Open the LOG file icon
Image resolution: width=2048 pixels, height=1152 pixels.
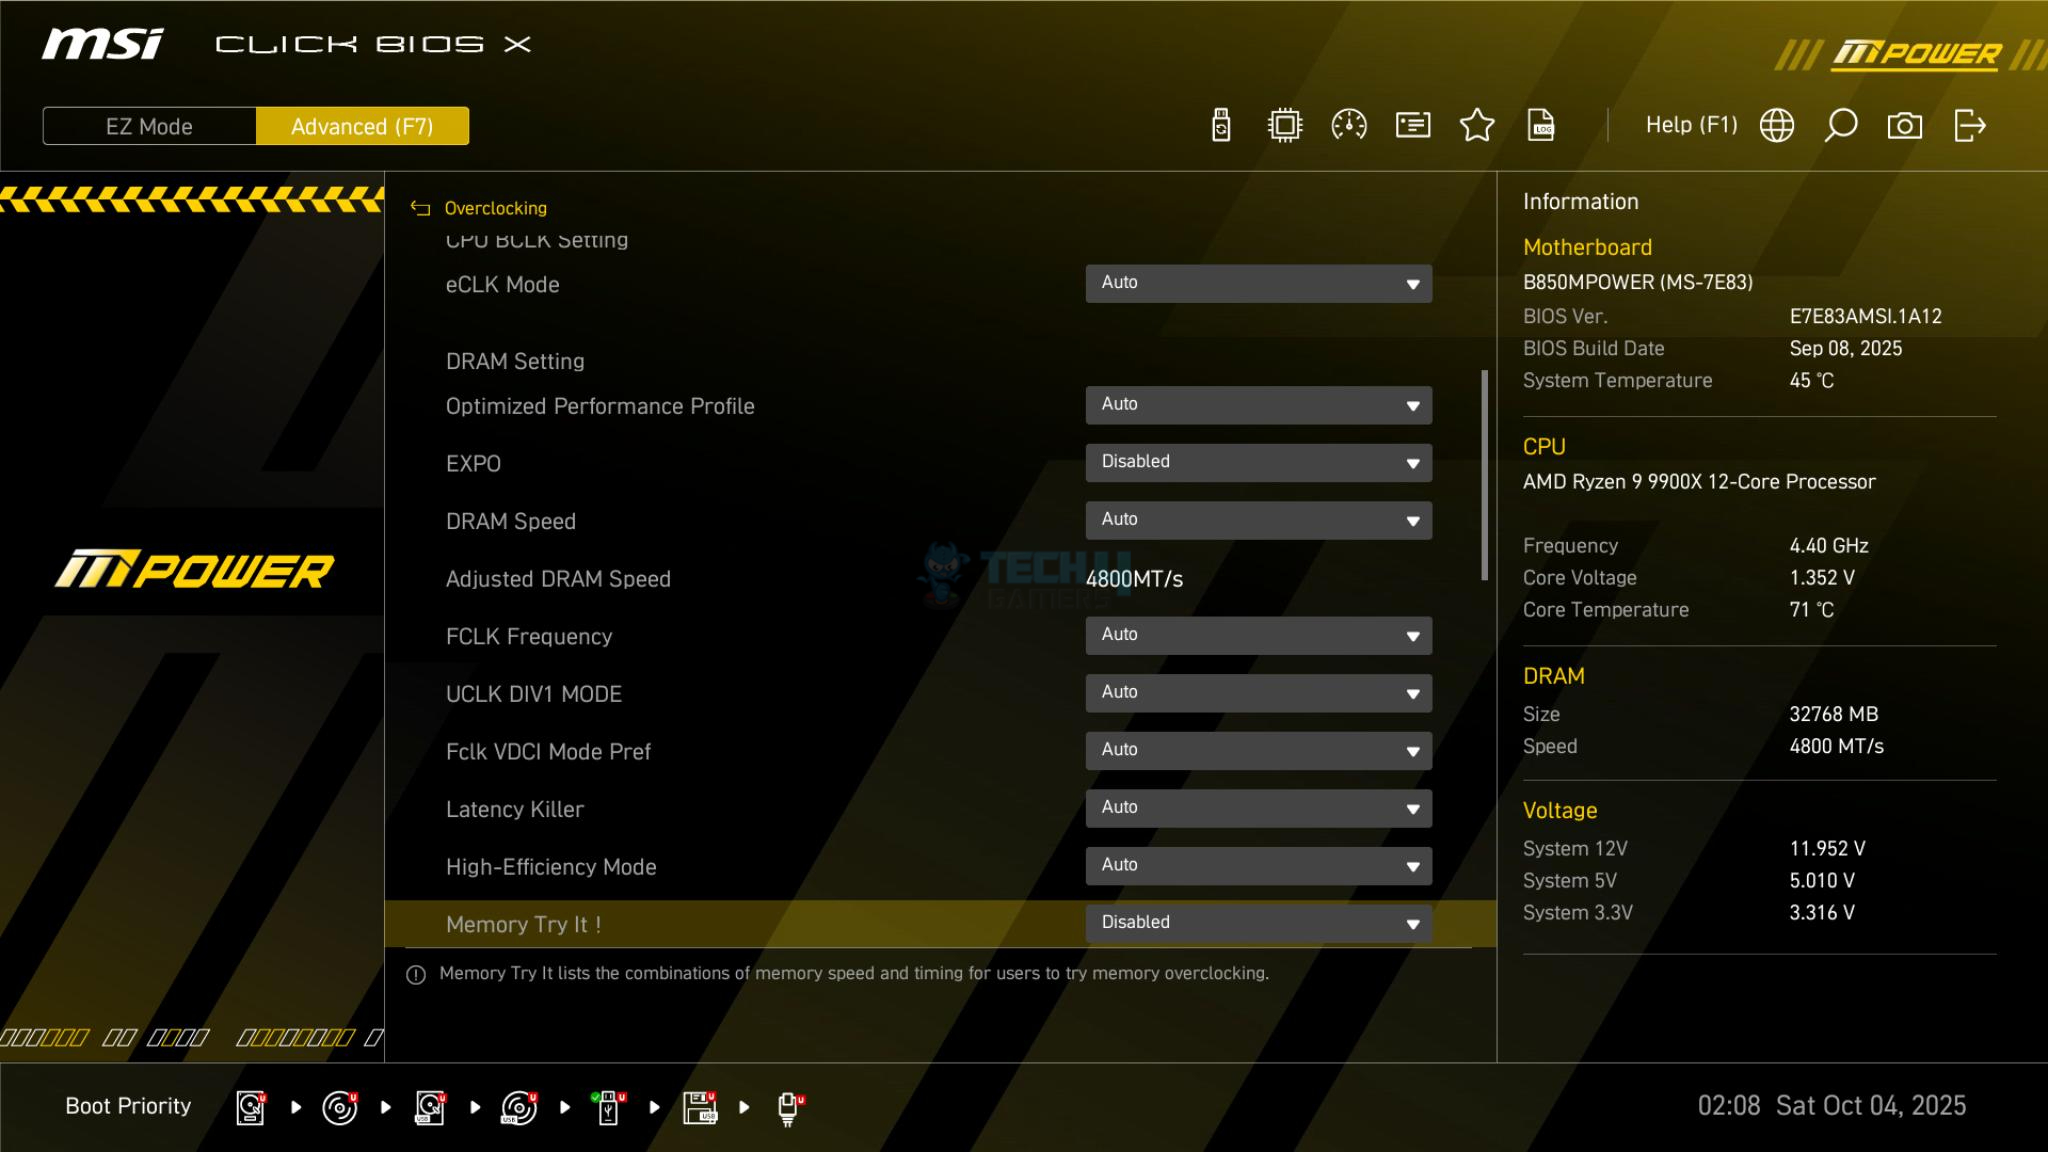click(x=1540, y=126)
